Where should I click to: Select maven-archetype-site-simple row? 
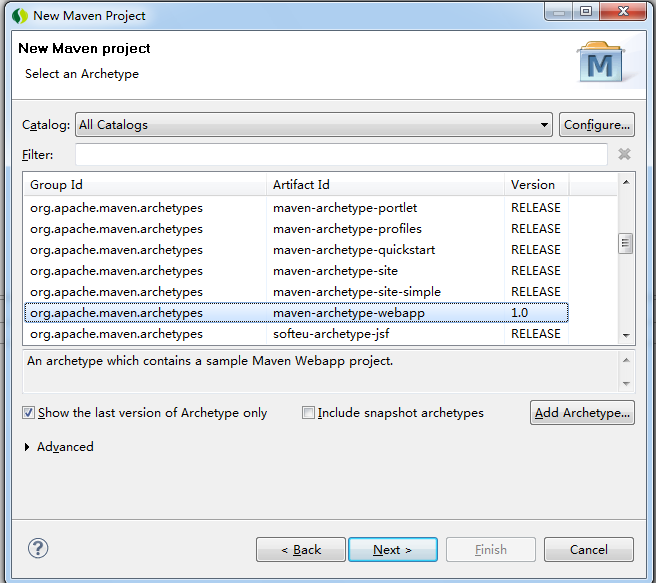click(x=296, y=292)
